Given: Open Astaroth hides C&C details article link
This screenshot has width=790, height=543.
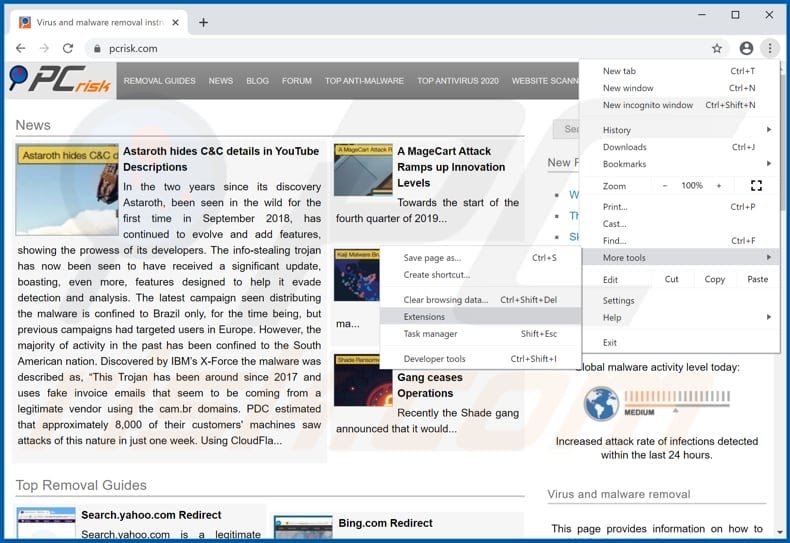Looking at the screenshot, I should tap(221, 159).
